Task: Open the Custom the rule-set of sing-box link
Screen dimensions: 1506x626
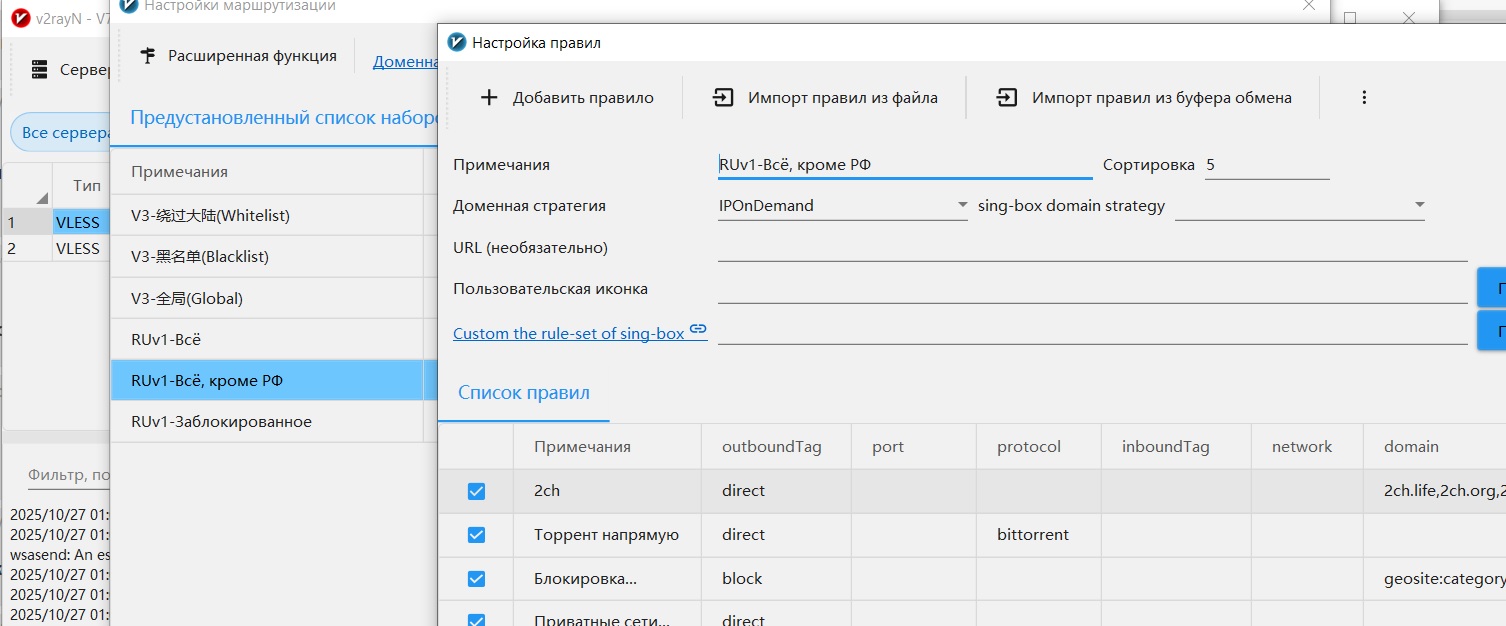Action: pyautogui.click(x=569, y=333)
